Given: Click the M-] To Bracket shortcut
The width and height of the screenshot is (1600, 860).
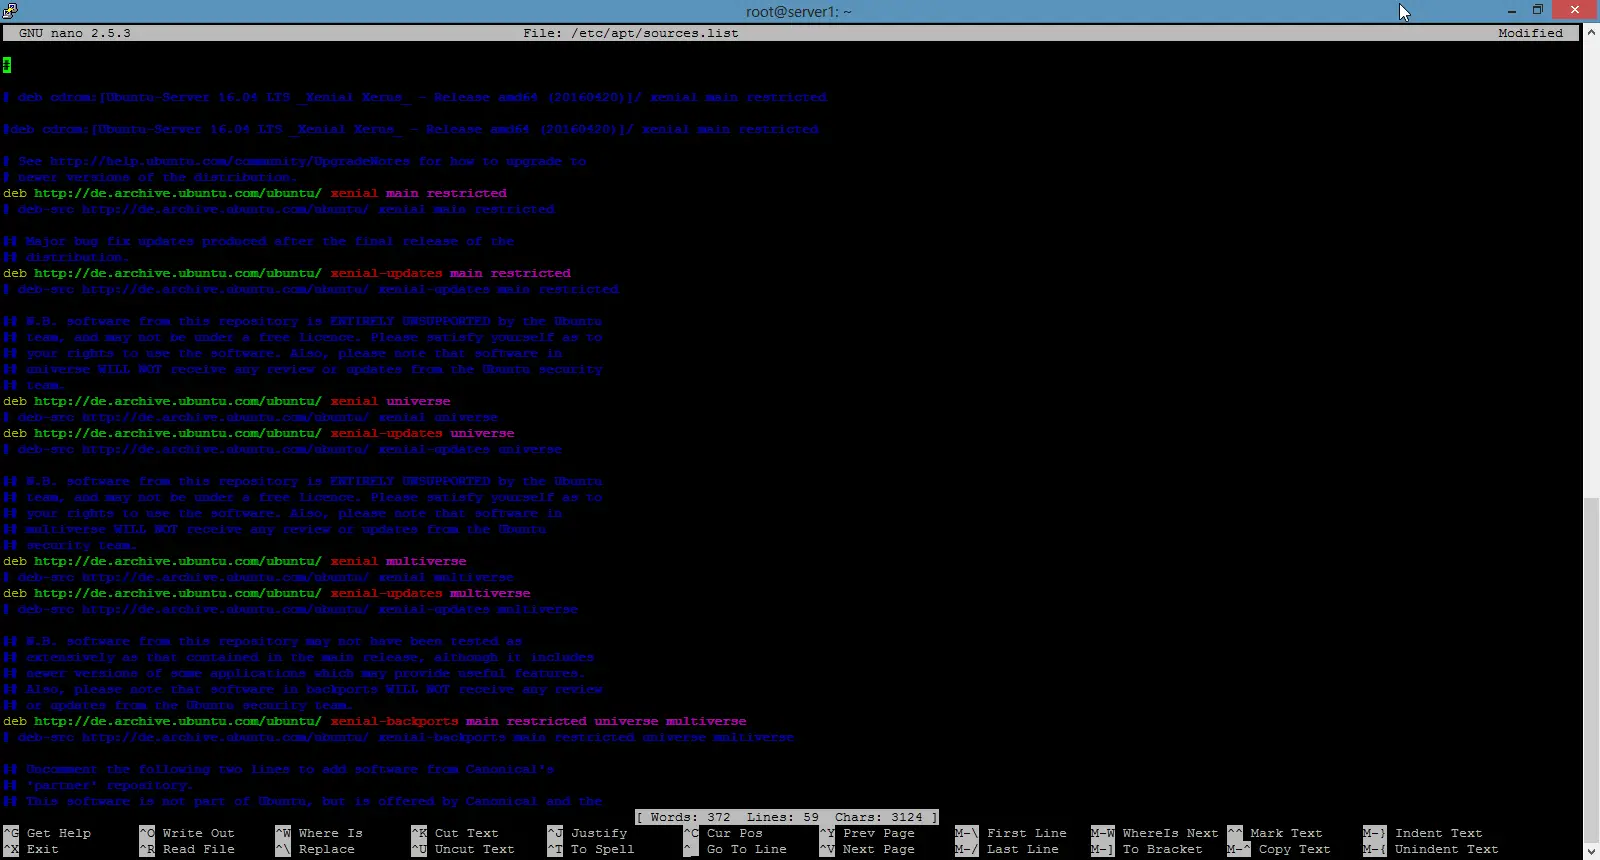Looking at the screenshot, I should [x=1147, y=849].
